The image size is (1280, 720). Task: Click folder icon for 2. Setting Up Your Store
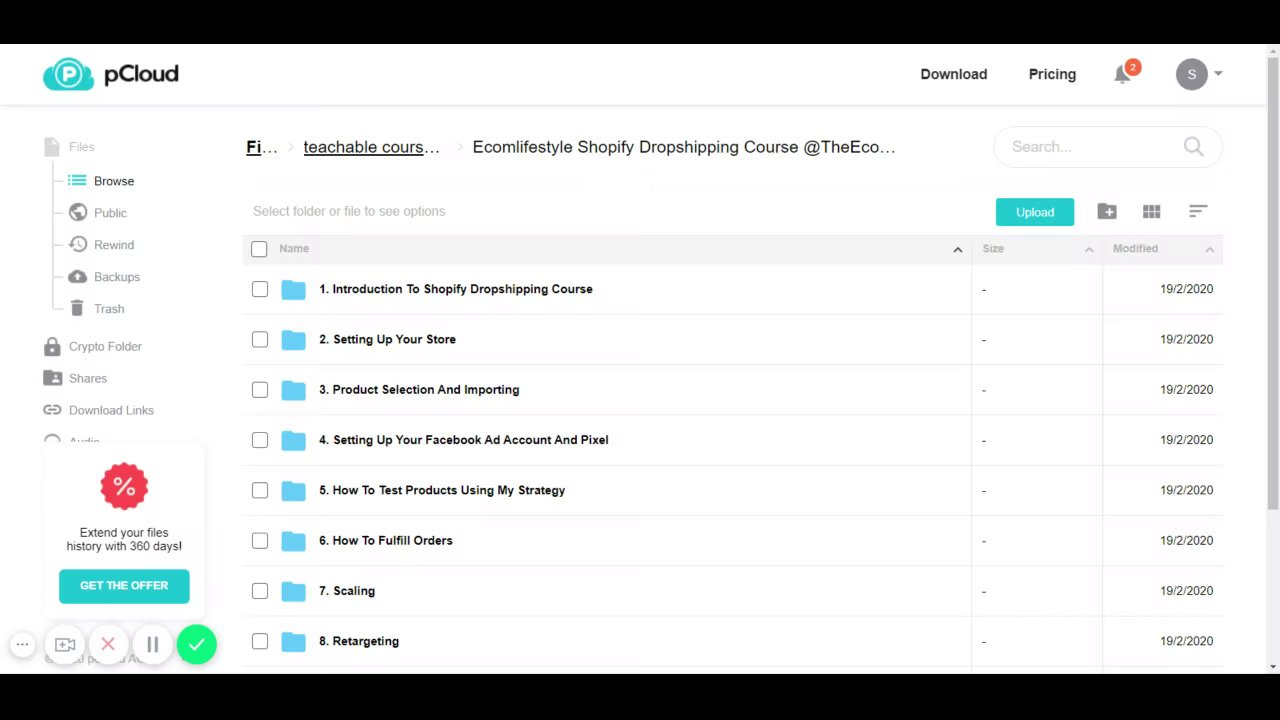293,339
